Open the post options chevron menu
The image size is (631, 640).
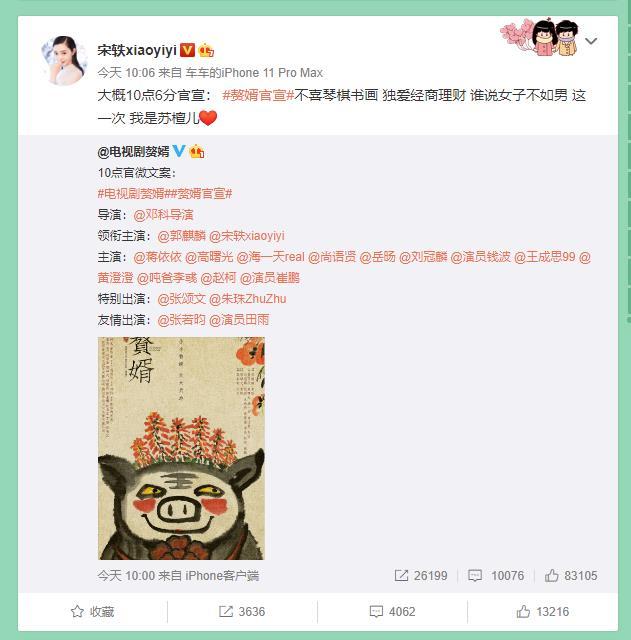click(591, 41)
